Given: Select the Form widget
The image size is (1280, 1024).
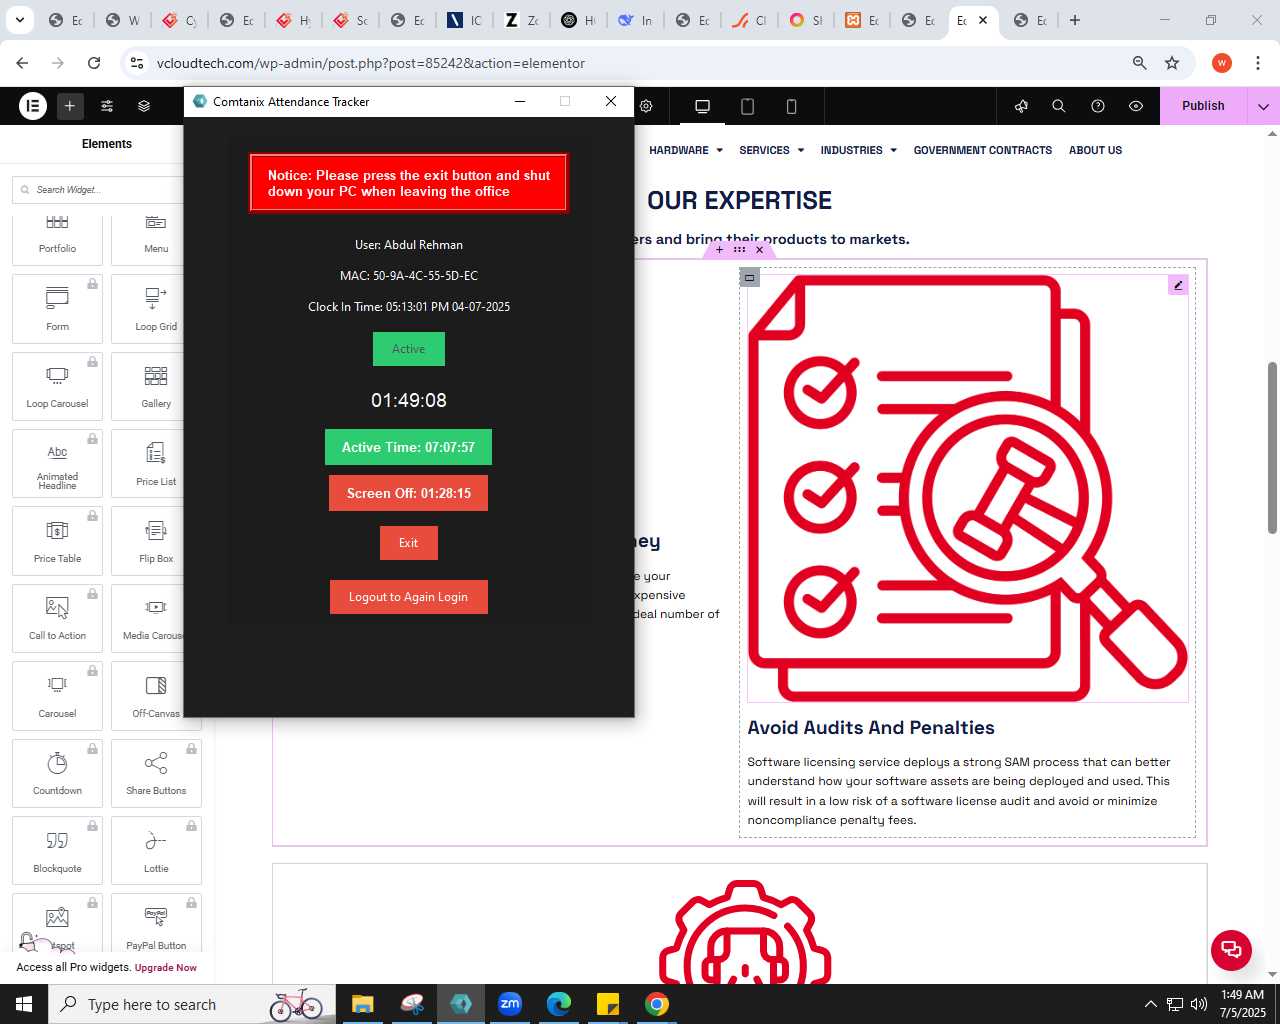Looking at the screenshot, I should click(57, 309).
